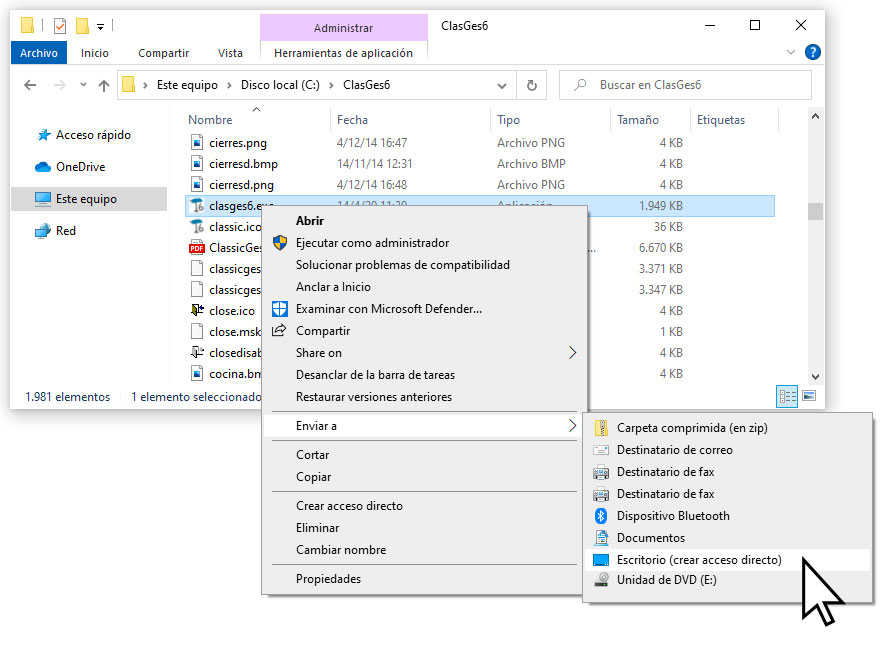Click the red PDF file icon

point(196,248)
